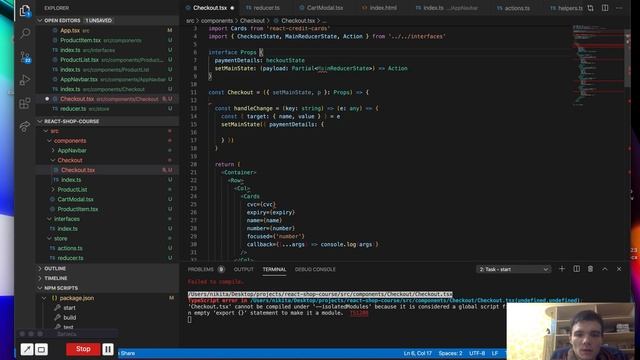This screenshot has width=640, height=360.
Task: Switch to the index.ts AppNavbar editor tab
Action: [447, 8]
